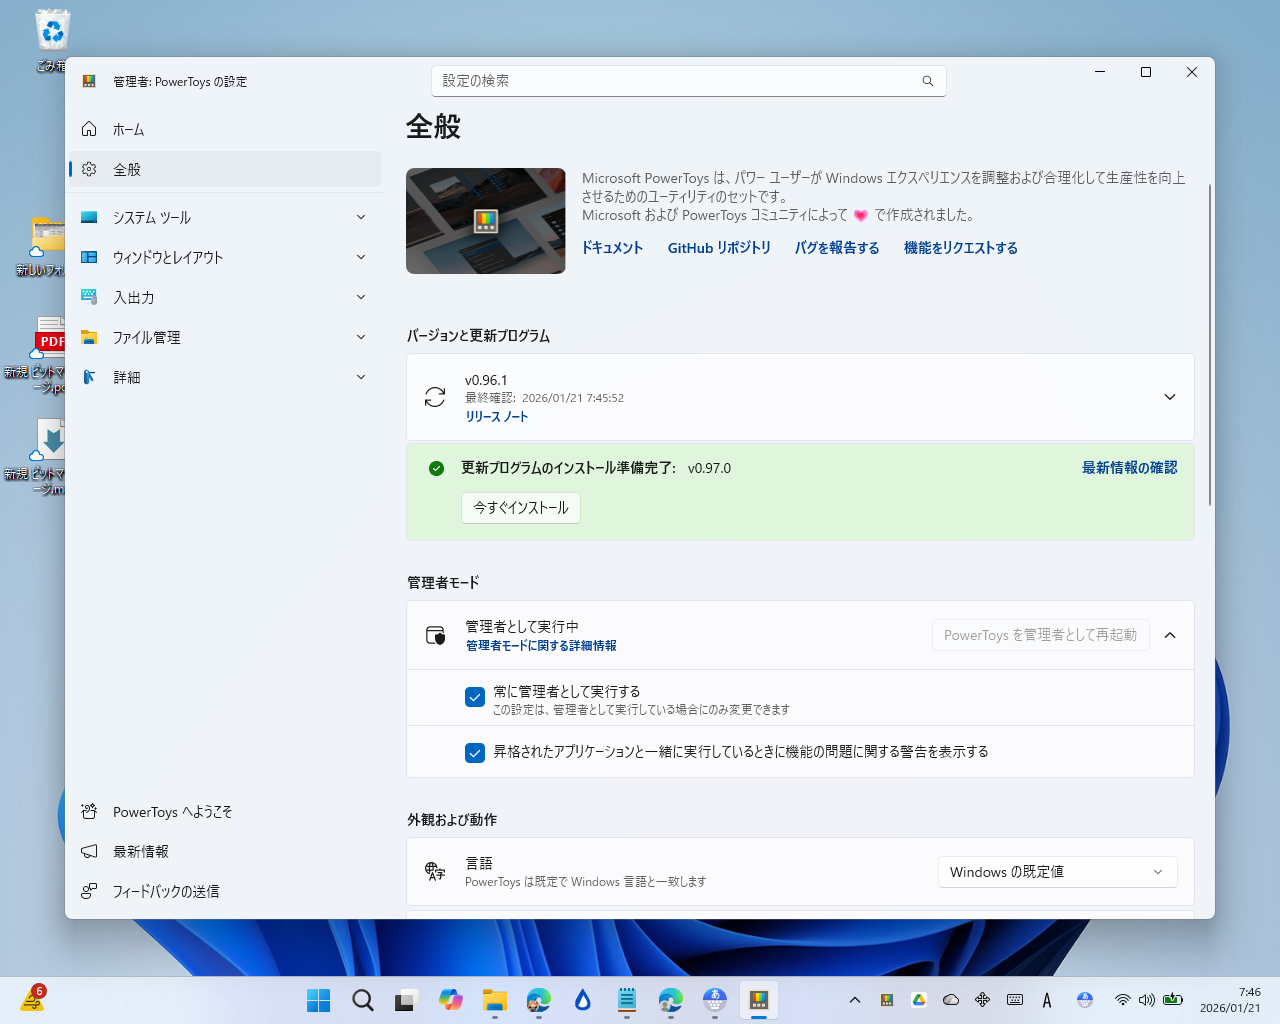Open the Windows Start menu
Viewport: 1280px width, 1024px height.
[x=319, y=1000]
